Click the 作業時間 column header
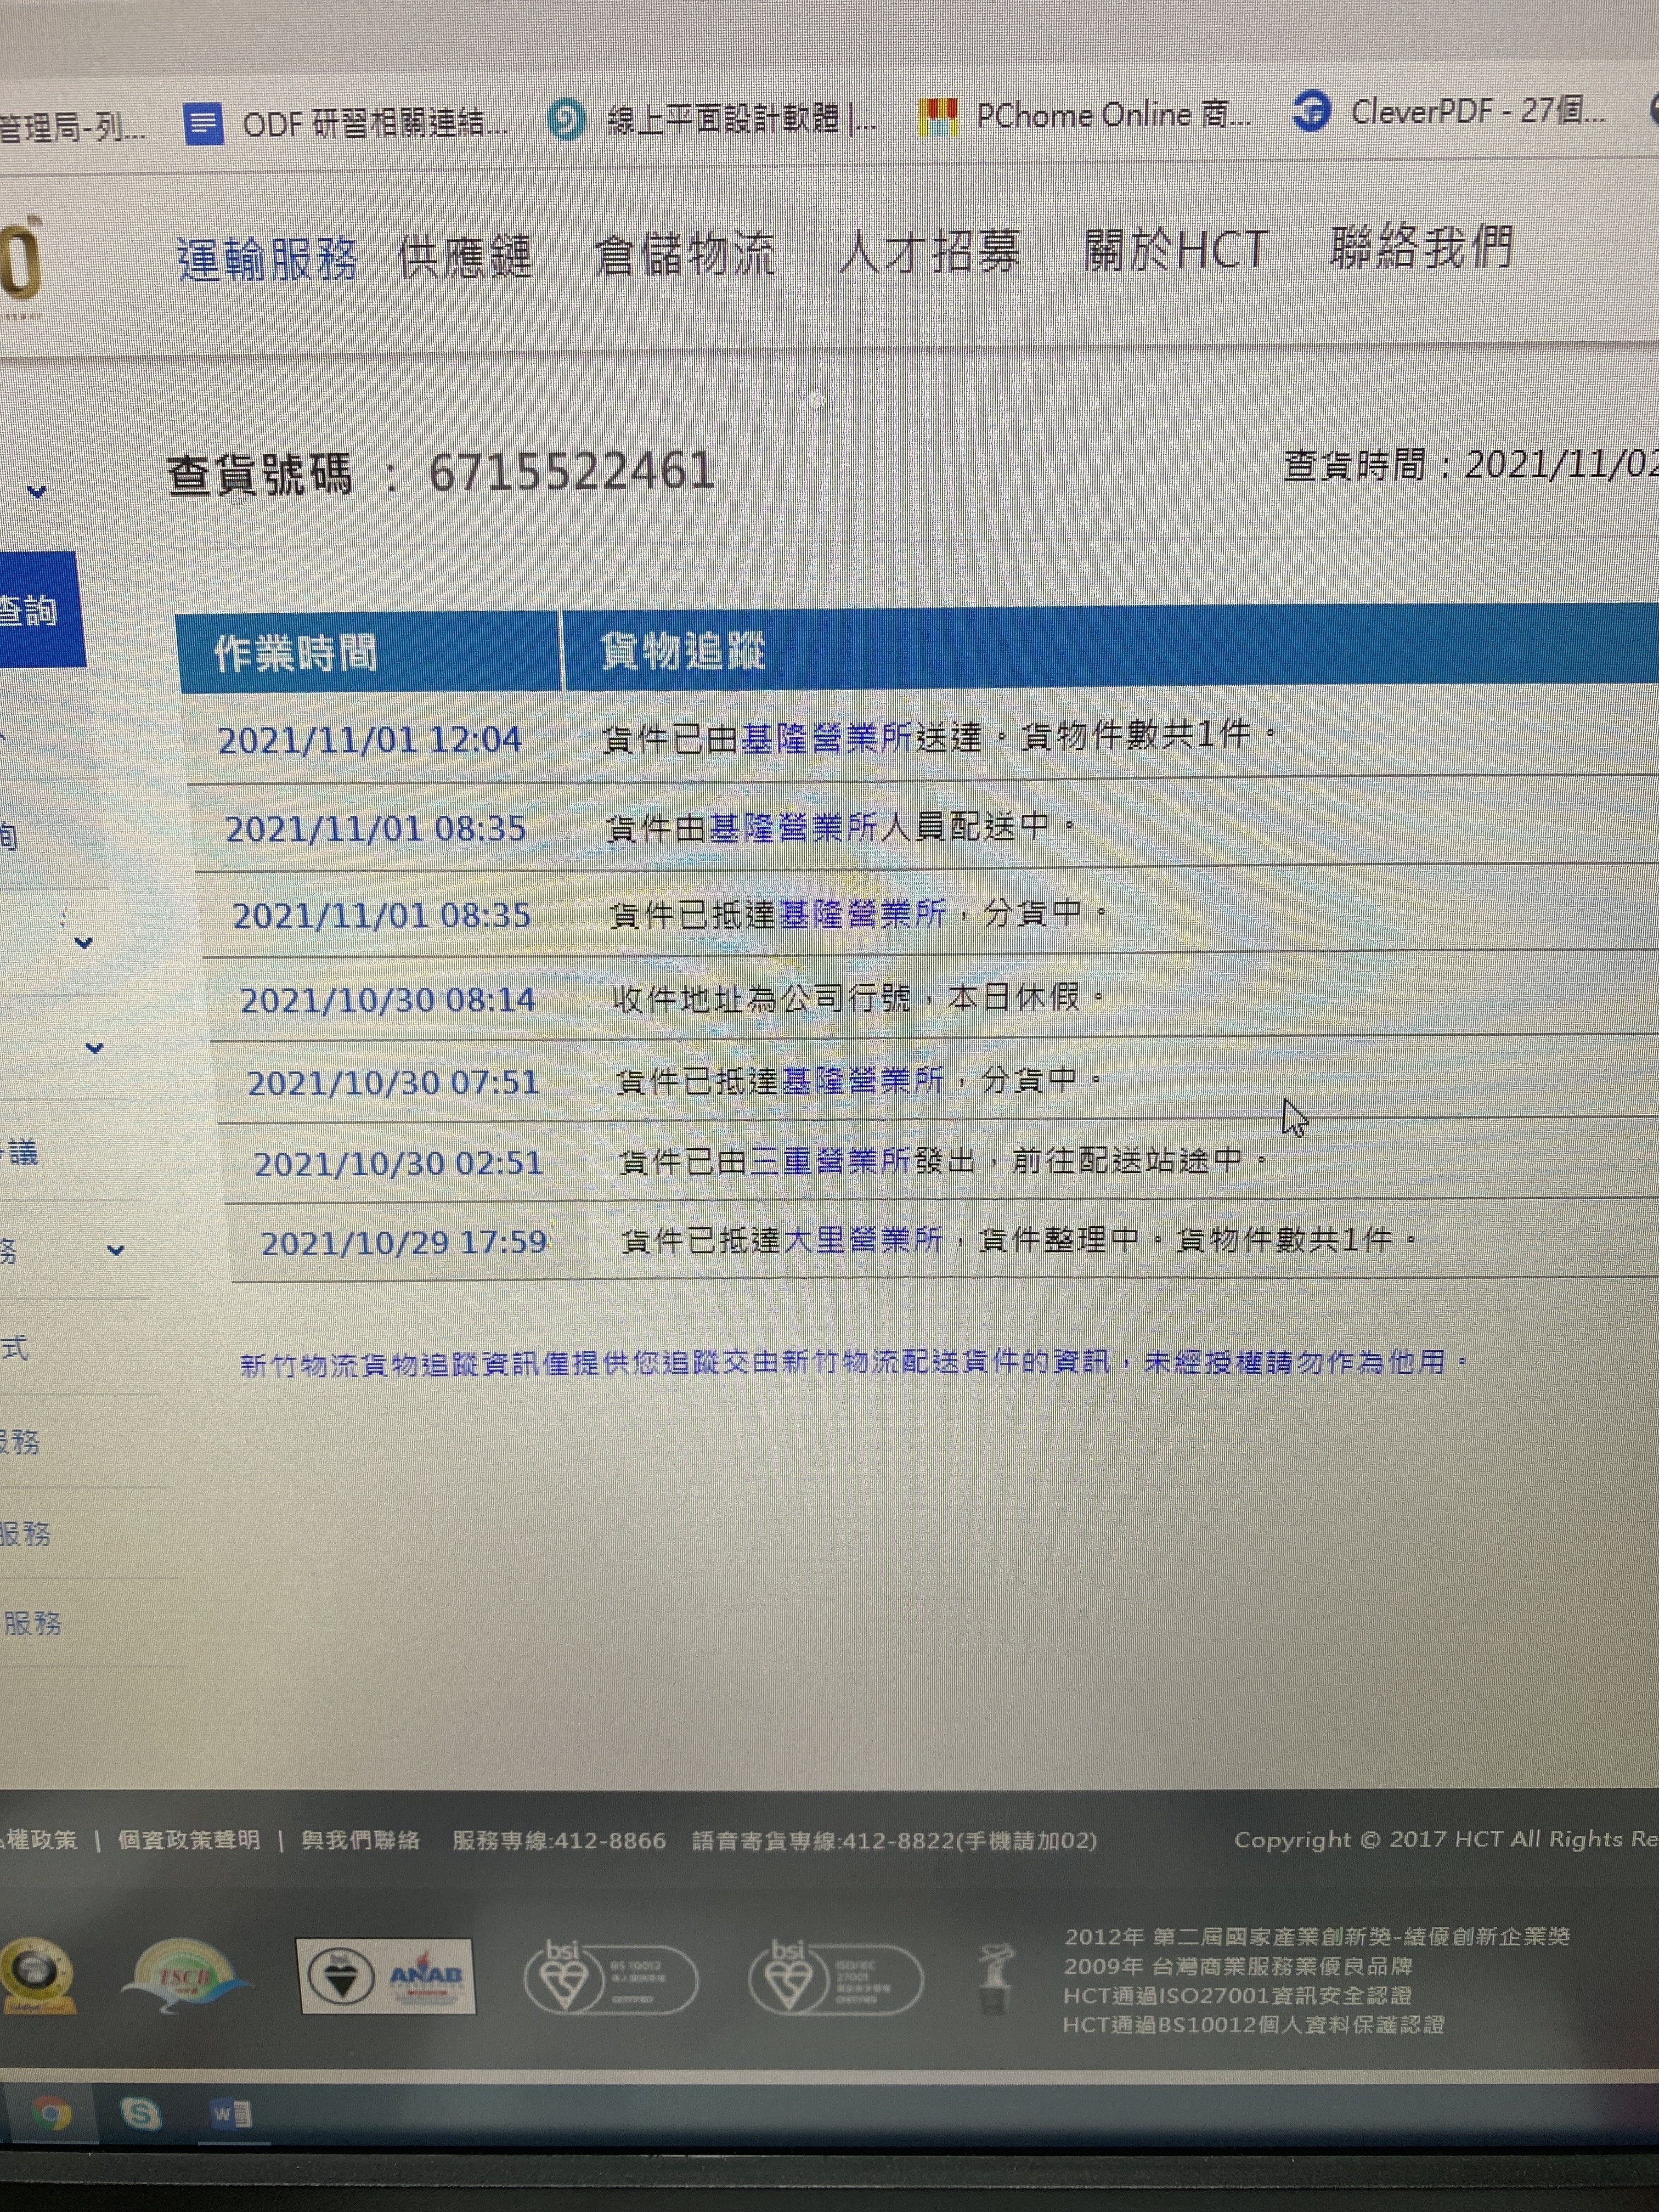 [296, 653]
